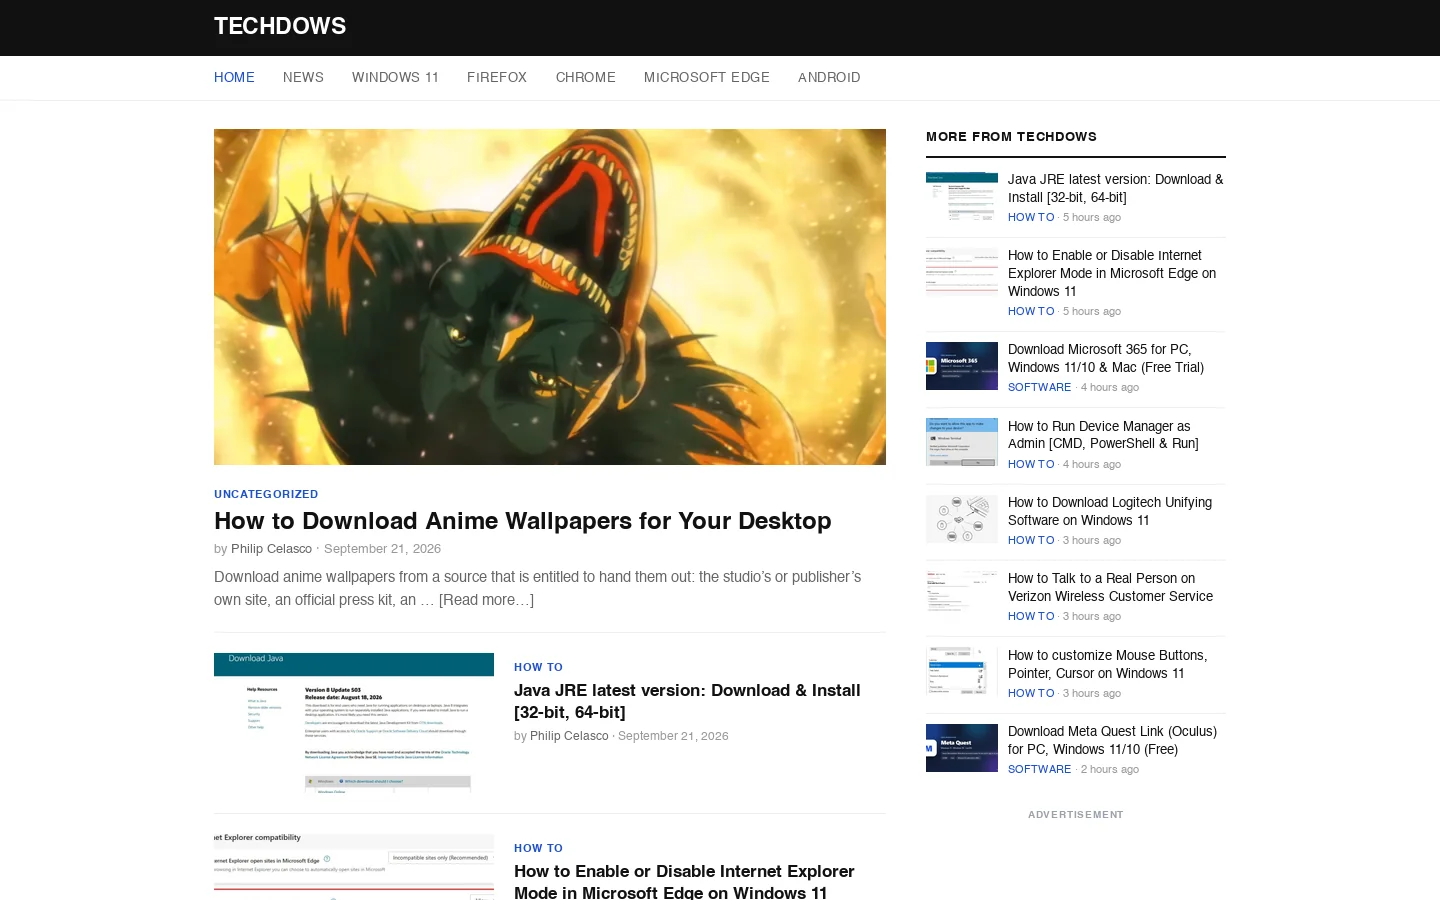The width and height of the screenshot is (1440, 900).
Task: Go to the NEWS section
Action: pyautogui.click(x=303, y=77)
